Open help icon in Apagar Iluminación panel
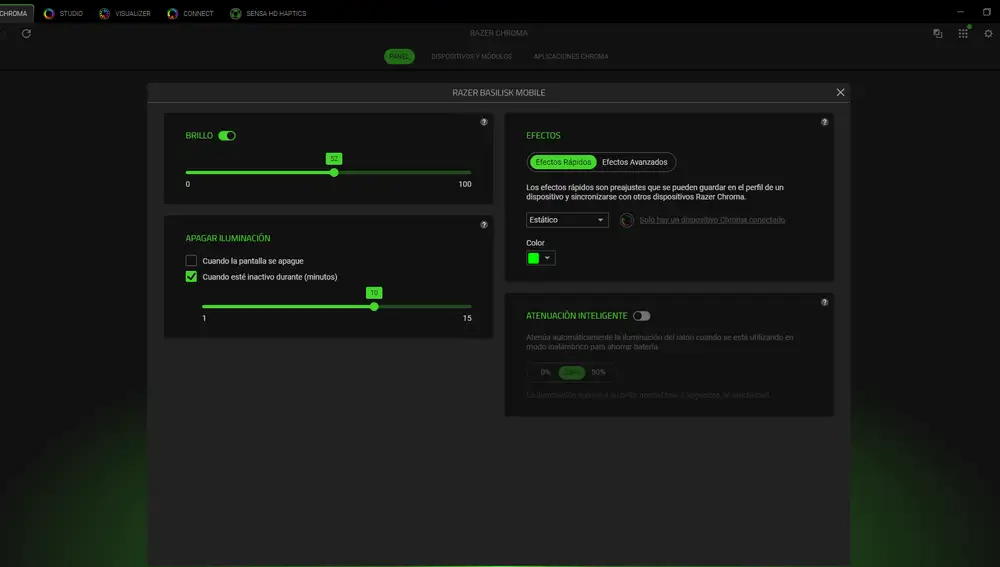 484,225
